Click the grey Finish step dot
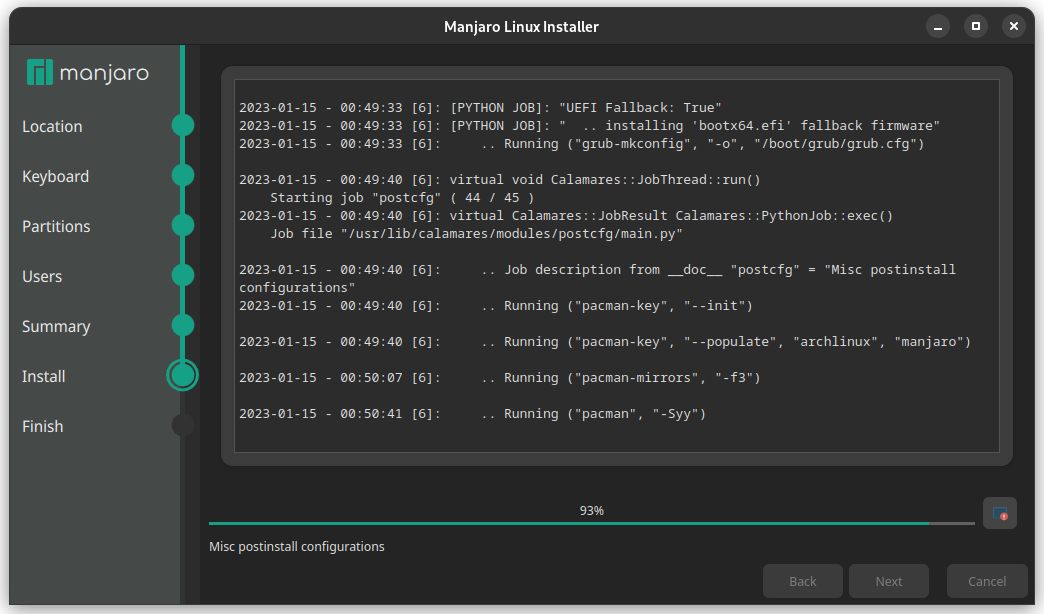Viewport: 1044px width, 614px height. pyautogui.click(x=182, y=425)
